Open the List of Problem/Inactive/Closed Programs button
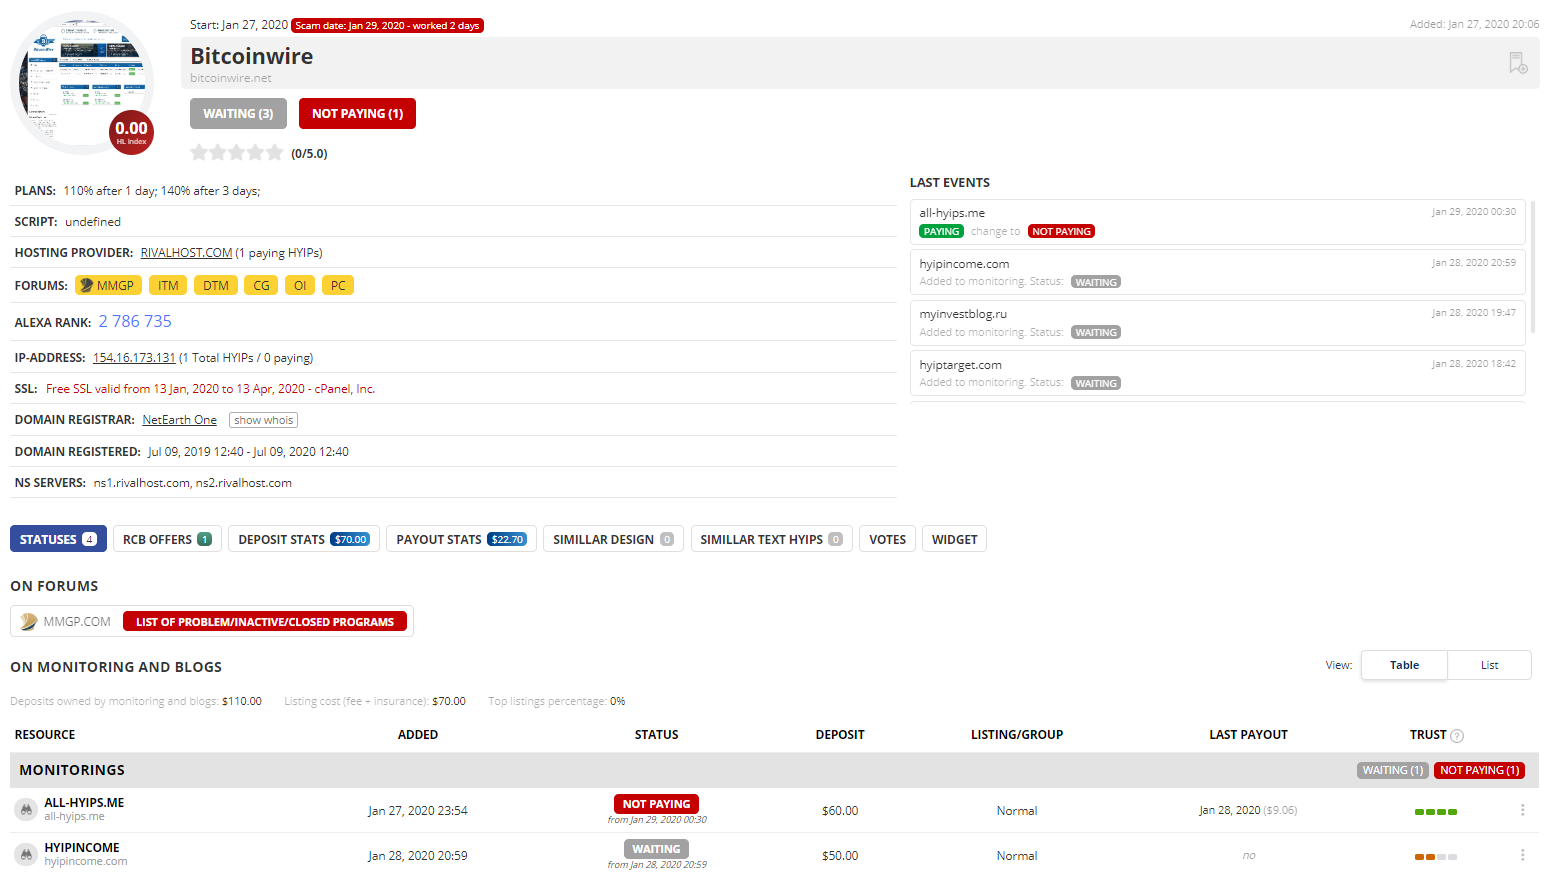1549x876 pixels. [x=265, y=621]
